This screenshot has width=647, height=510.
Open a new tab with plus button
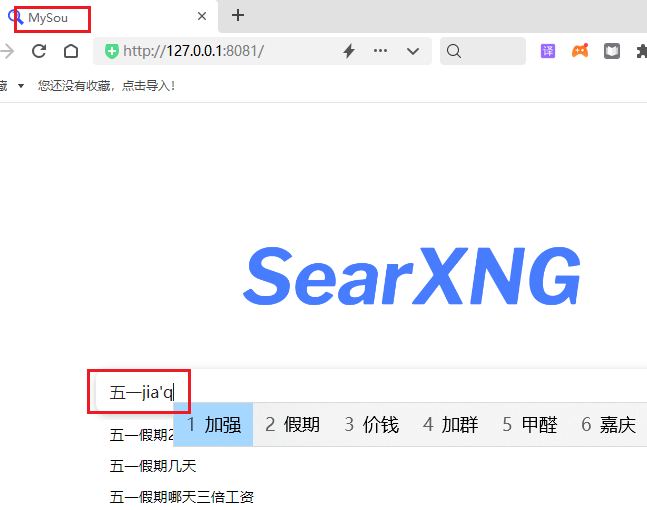238,16
